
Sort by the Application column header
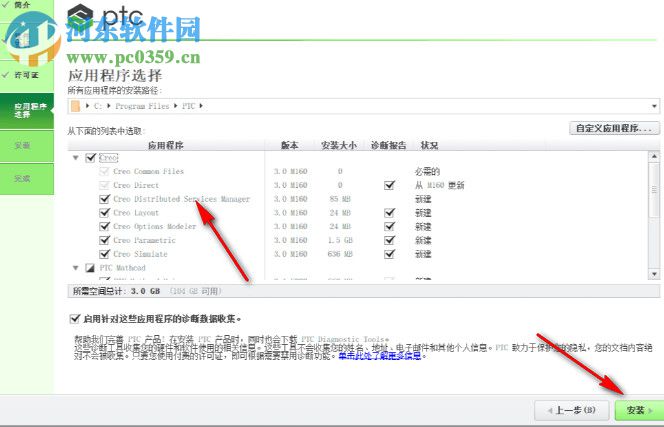pyautogui.click(x=166, y=145)
